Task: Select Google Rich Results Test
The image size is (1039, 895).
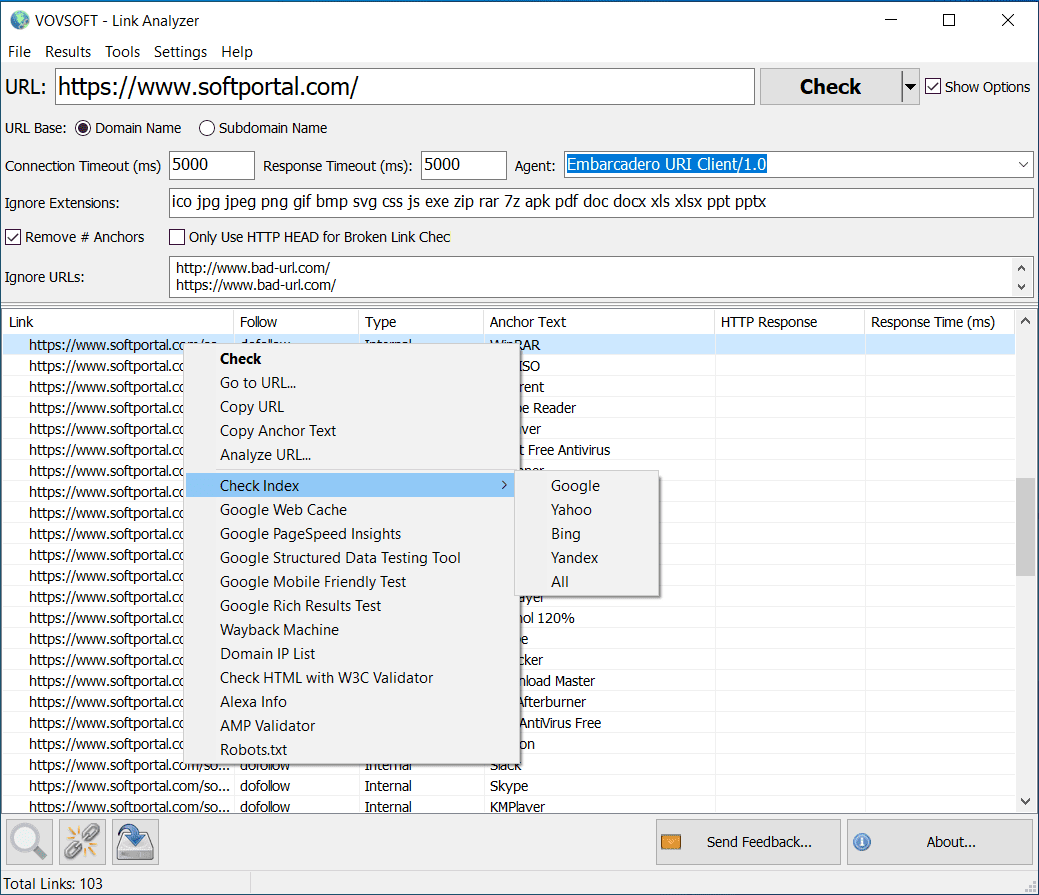Action: (350, 606)
